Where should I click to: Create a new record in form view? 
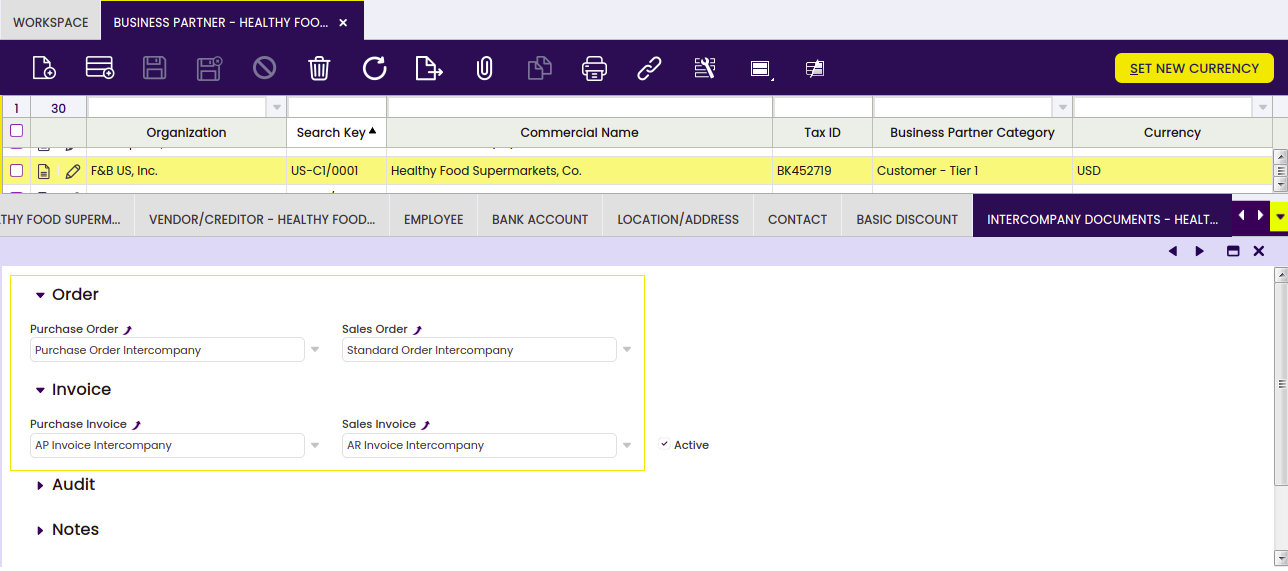(44, 68)
